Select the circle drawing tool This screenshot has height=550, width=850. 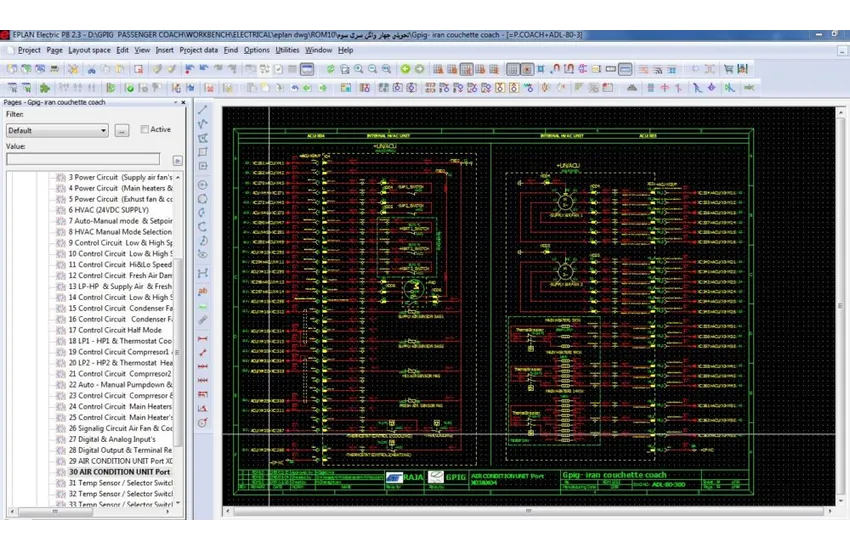pyautogui.click(x=203, y=185)
